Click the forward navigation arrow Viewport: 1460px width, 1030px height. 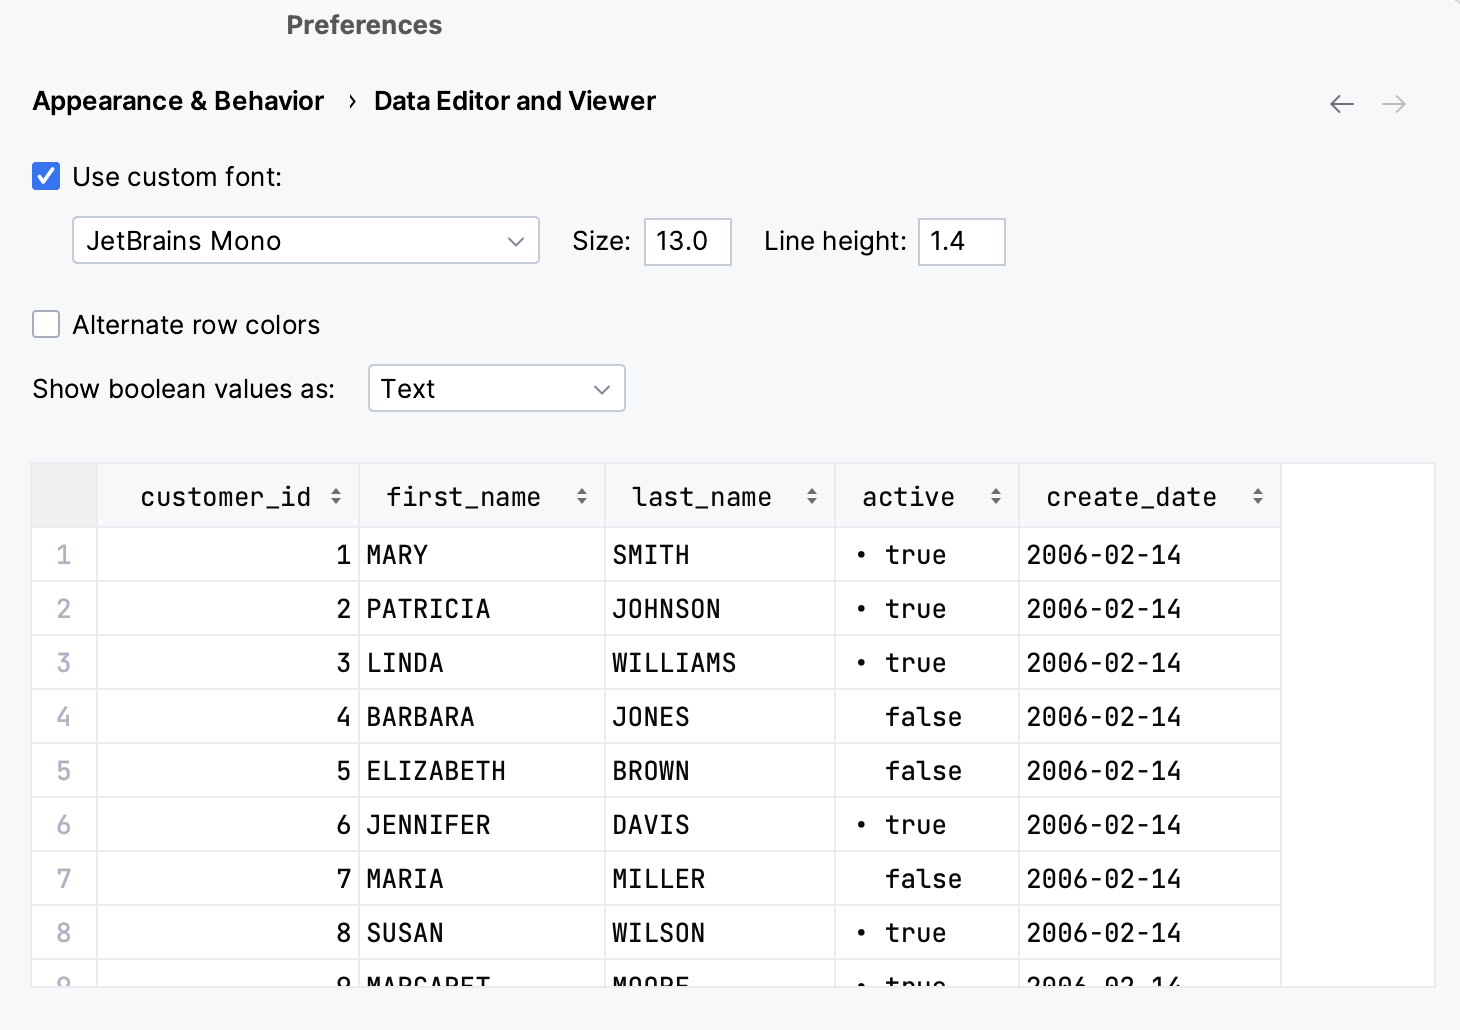pyautogui.click(x=1394, y=104)
